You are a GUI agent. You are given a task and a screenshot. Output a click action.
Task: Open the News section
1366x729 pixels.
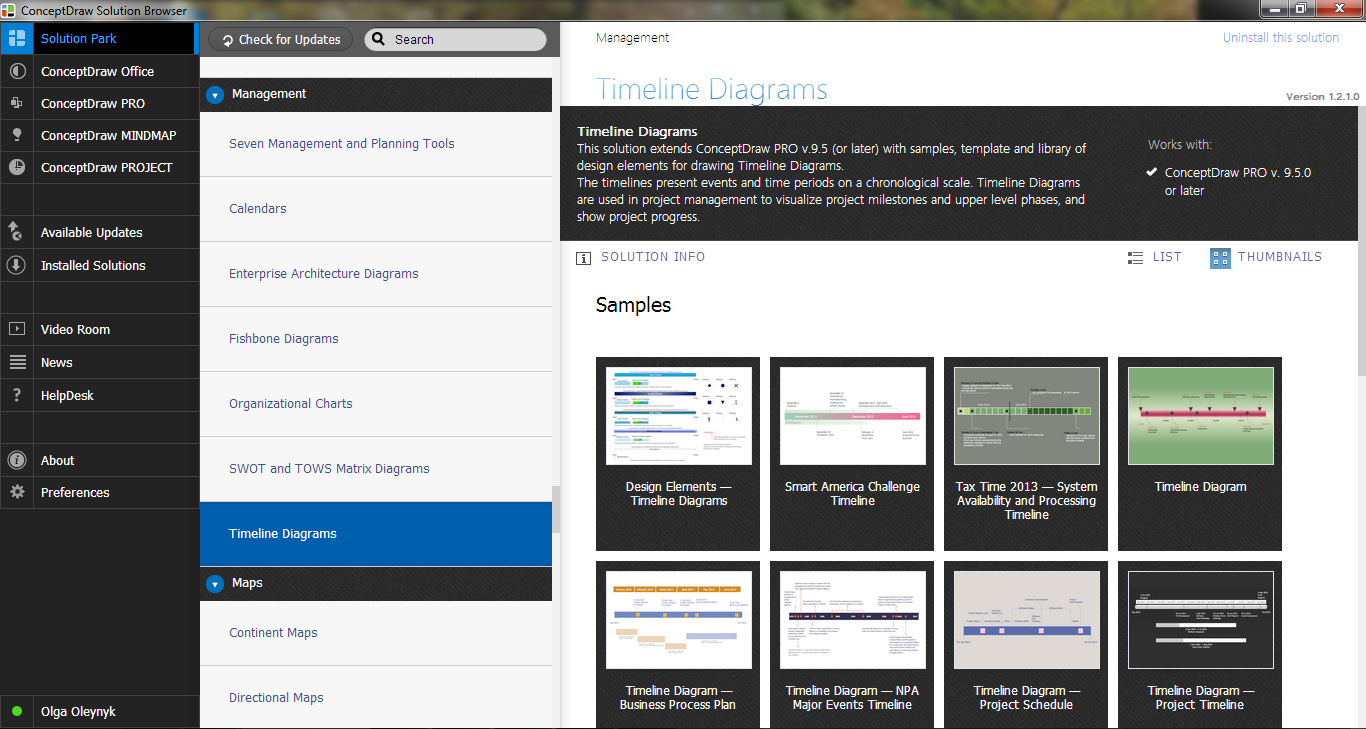[x=99, y=362]
